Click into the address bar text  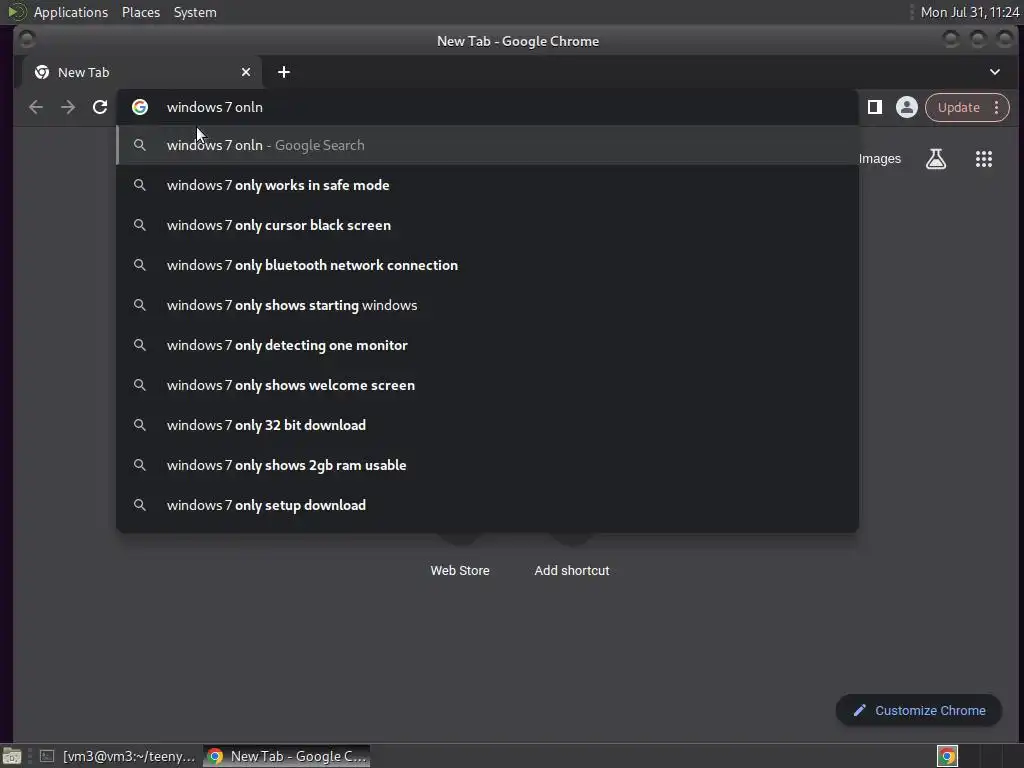(214, 107)
